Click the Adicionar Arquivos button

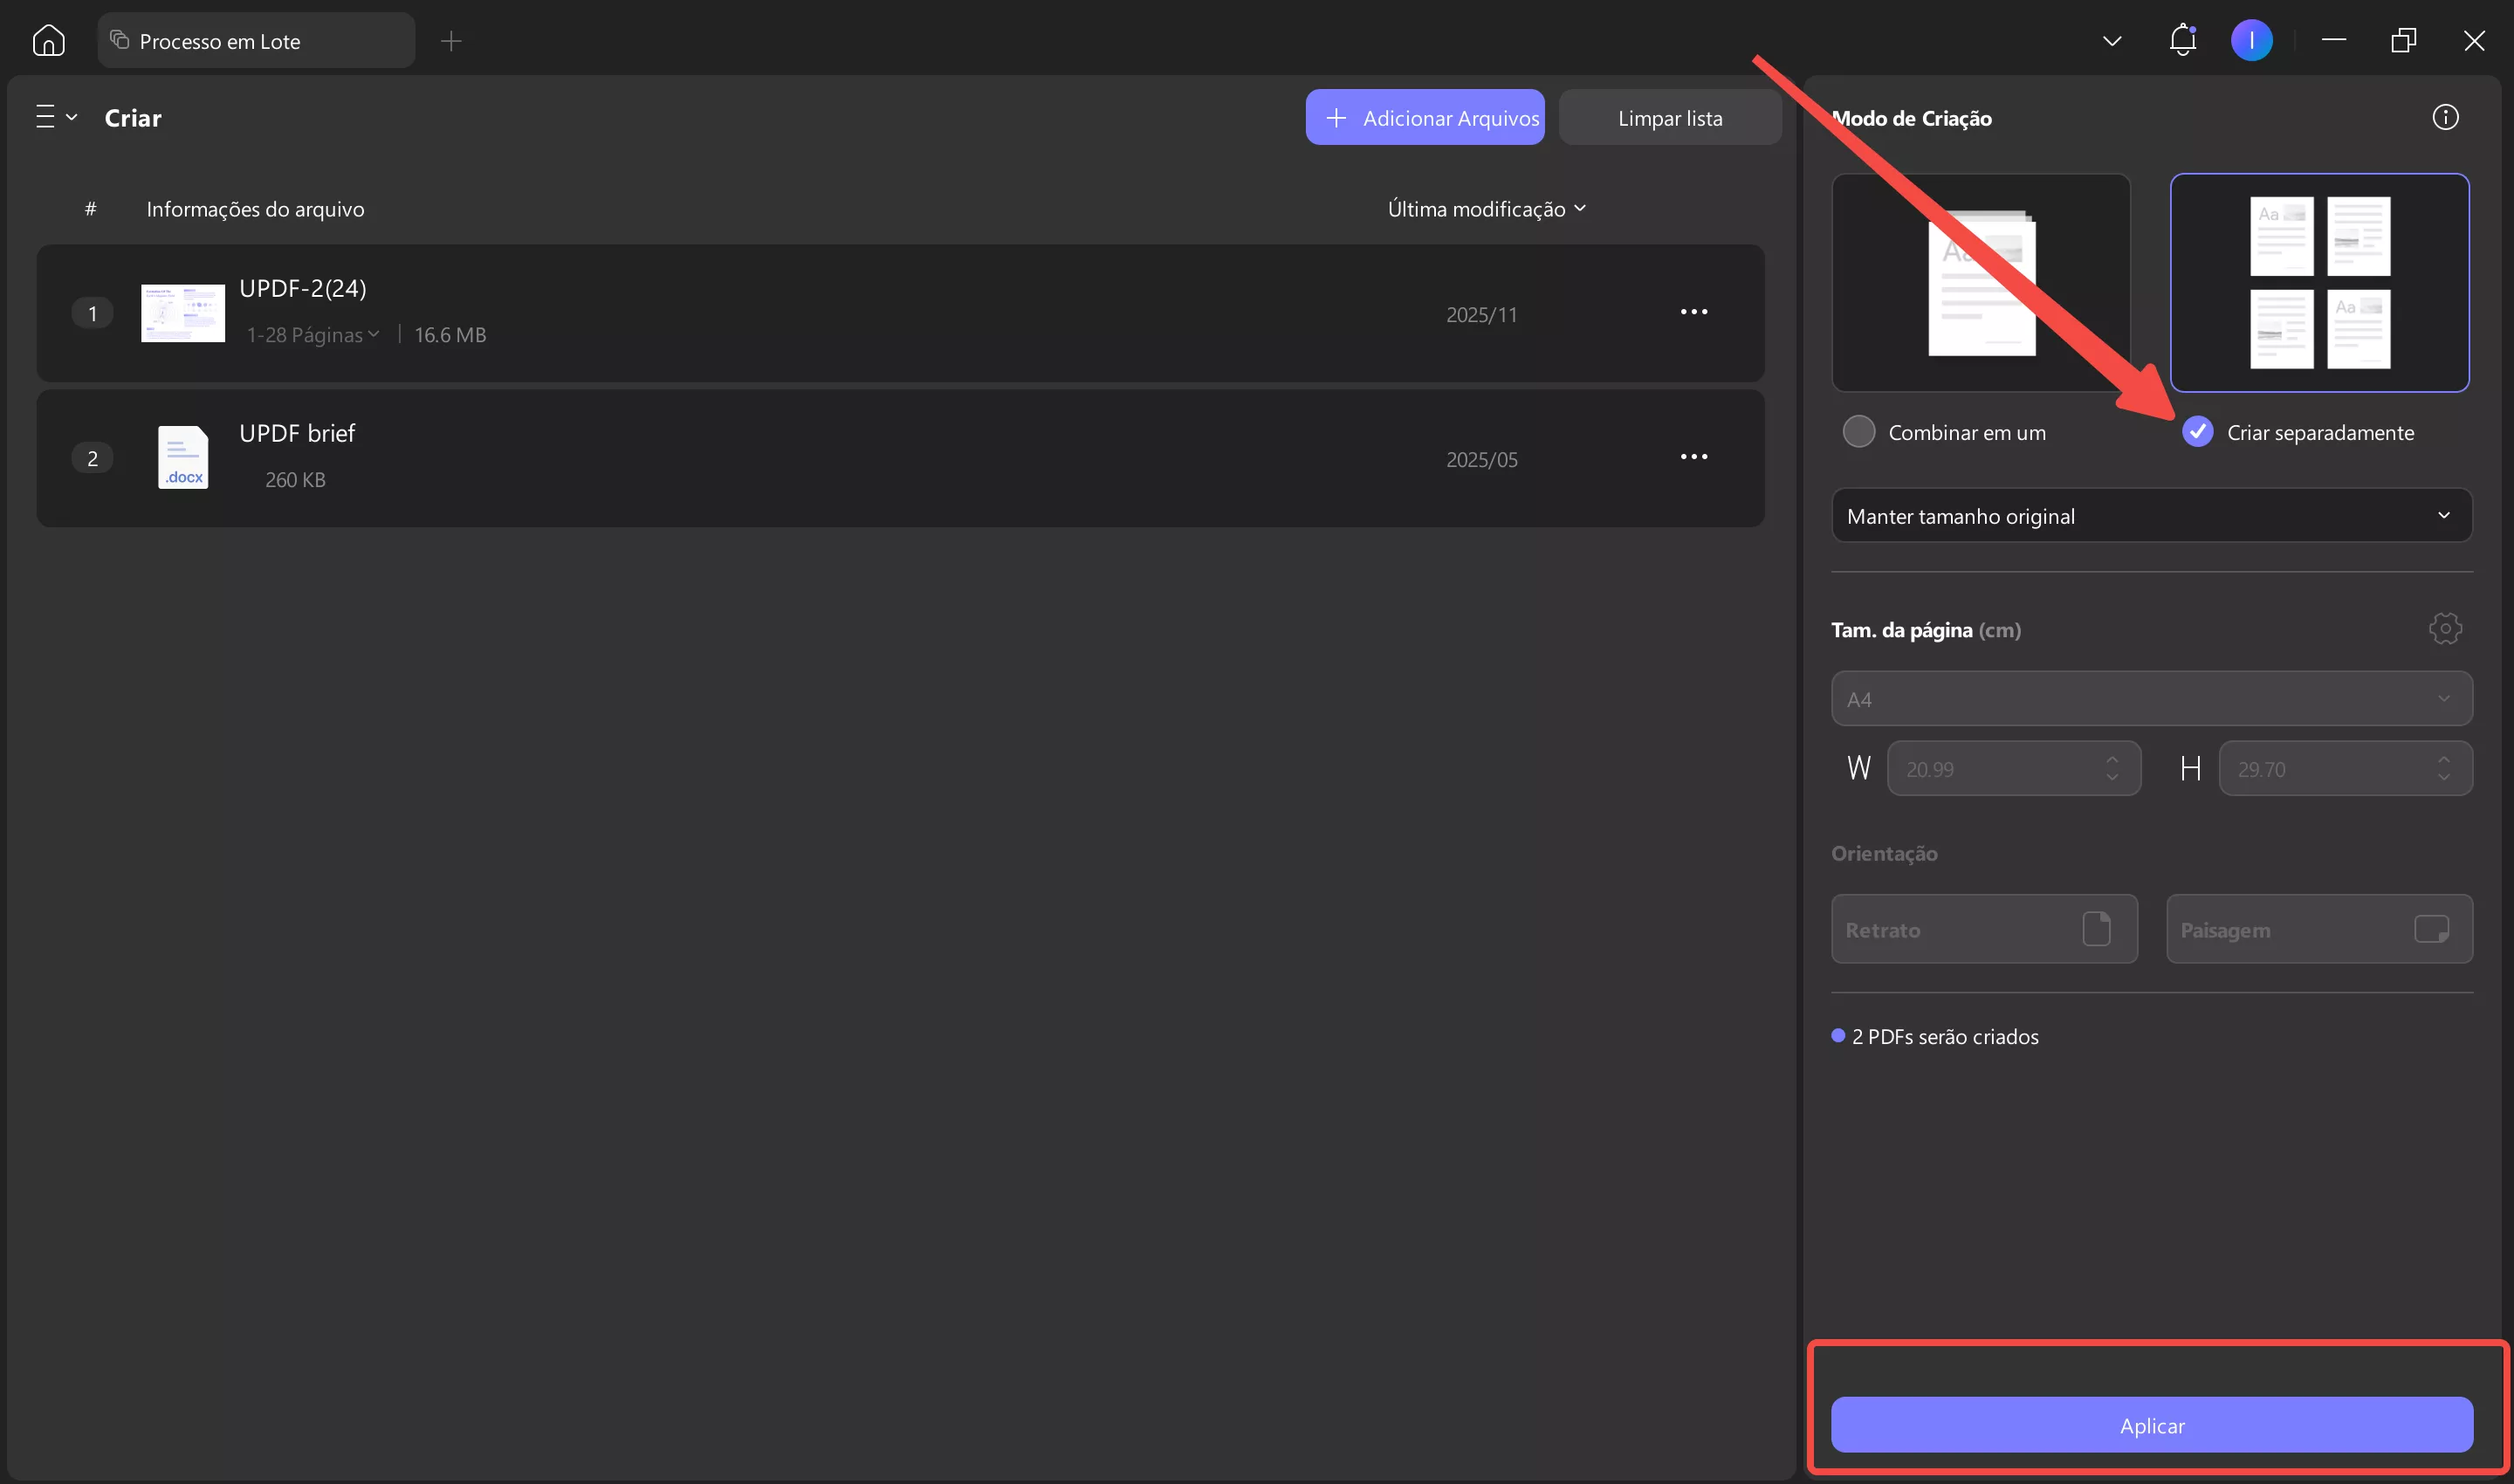click(x=1424, y=117)
